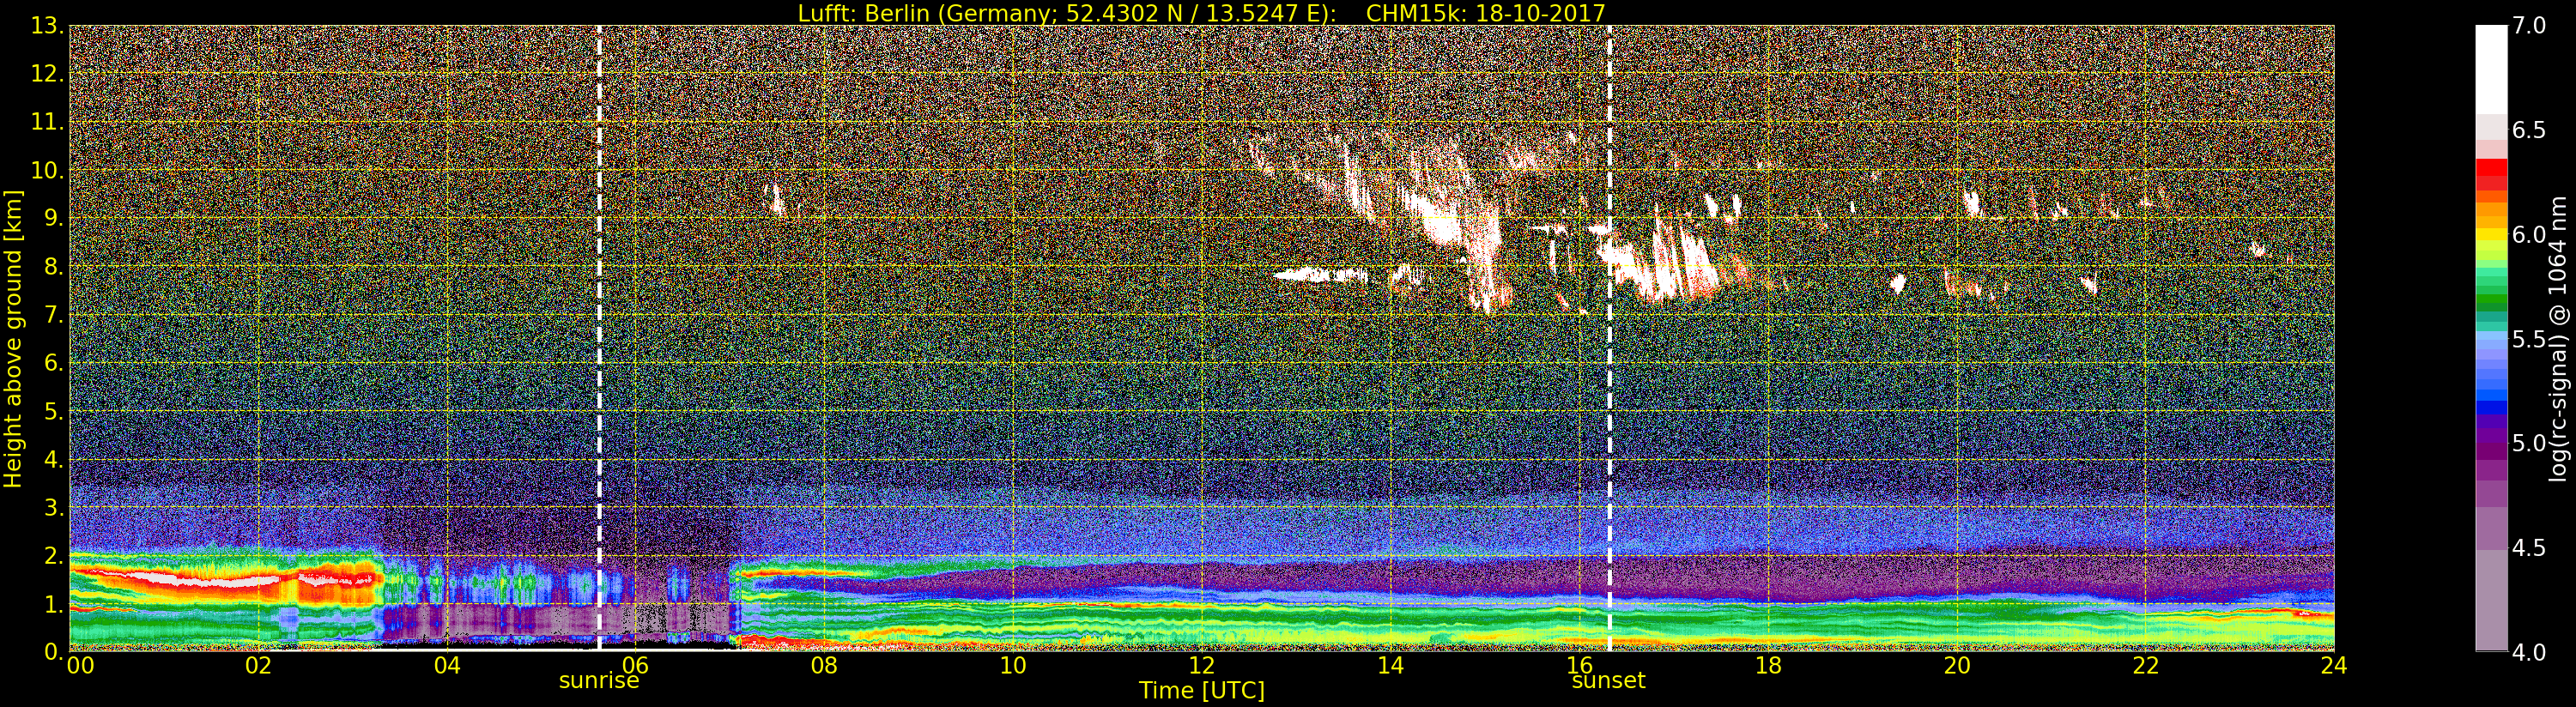This screenshot has width=2576, height=707.
Task: Click the plot title naming Lufft Berlin CHM15k
Action: tap(1201, 13)
